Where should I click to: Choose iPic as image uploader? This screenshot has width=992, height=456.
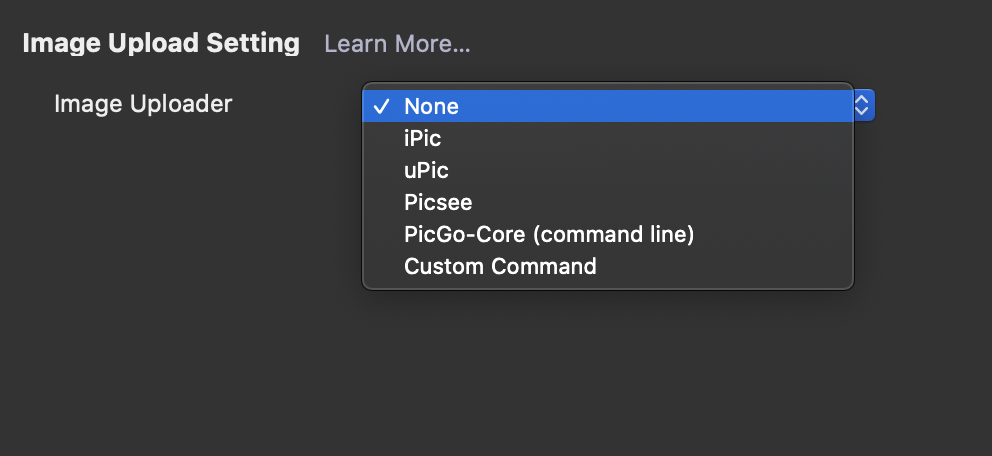click(x=422, y=138)
